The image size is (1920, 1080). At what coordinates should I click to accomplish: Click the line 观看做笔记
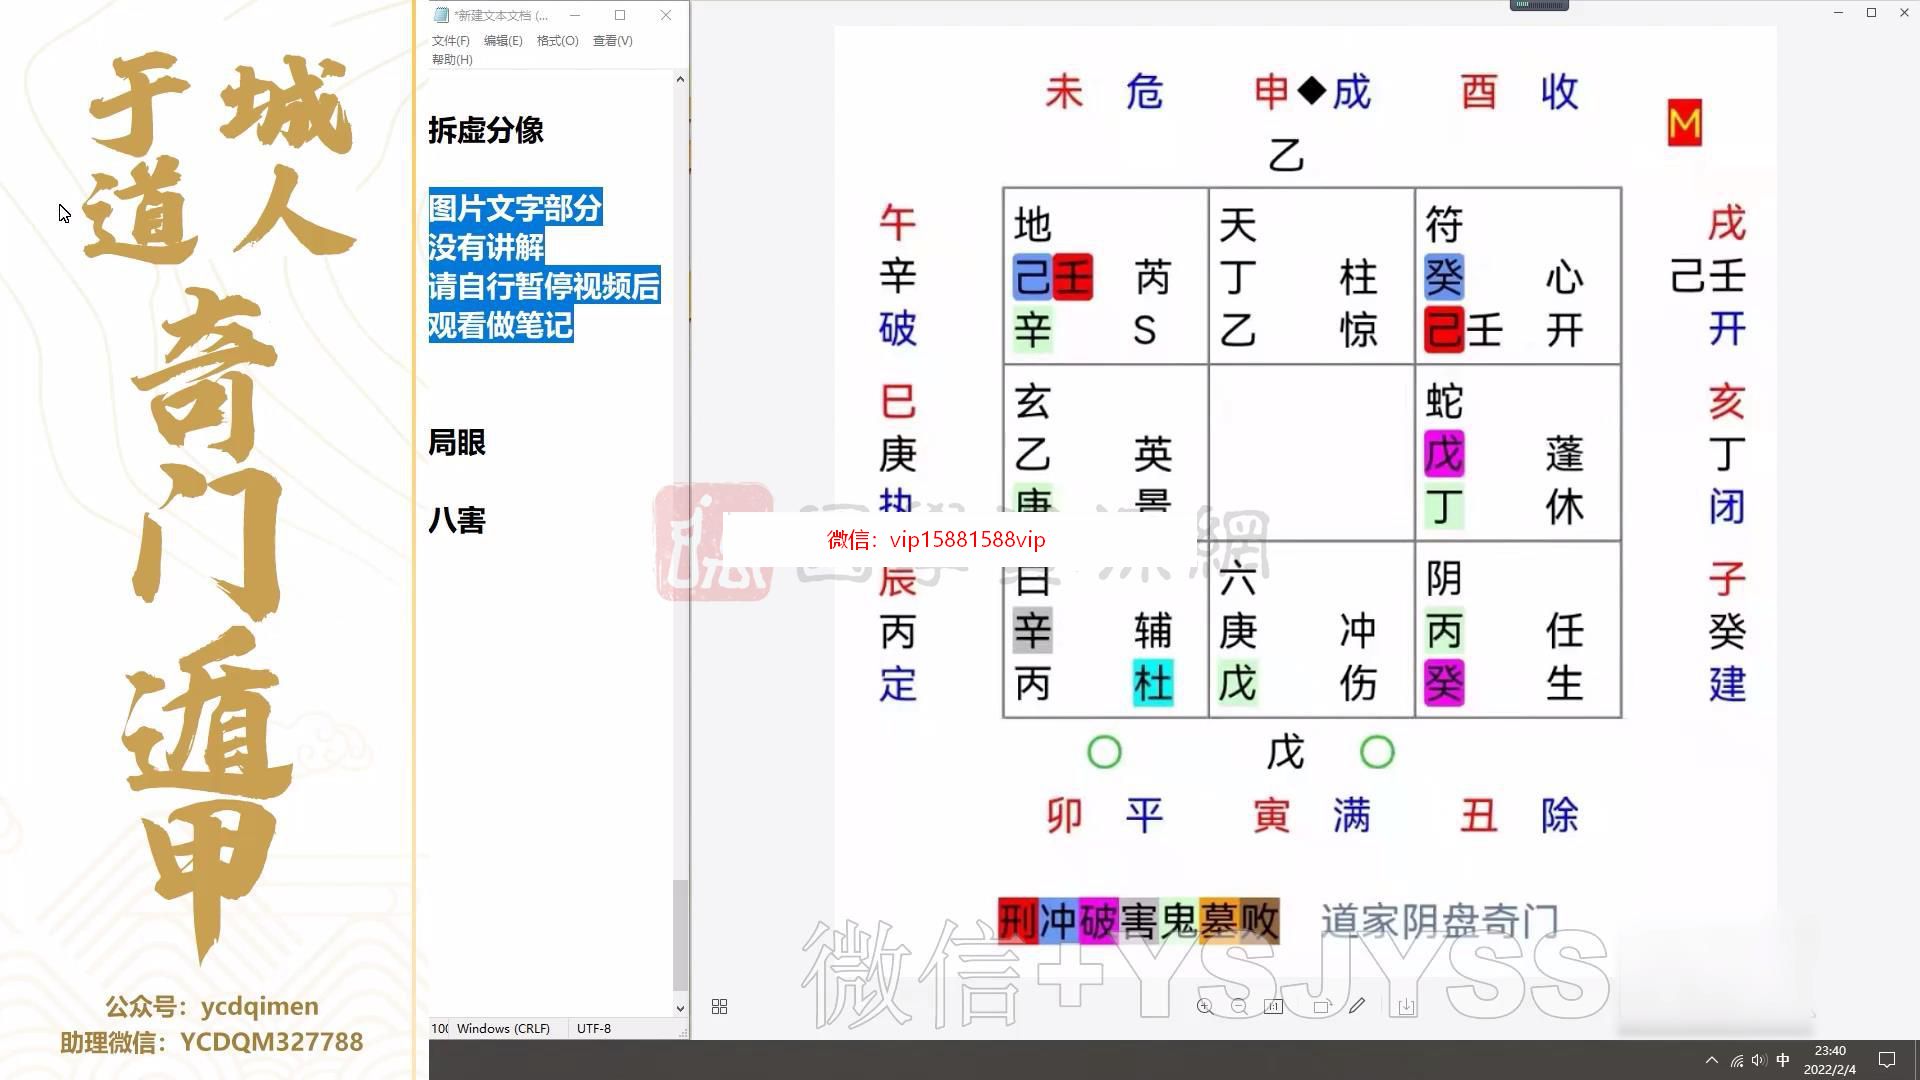(x=500, y=325)
